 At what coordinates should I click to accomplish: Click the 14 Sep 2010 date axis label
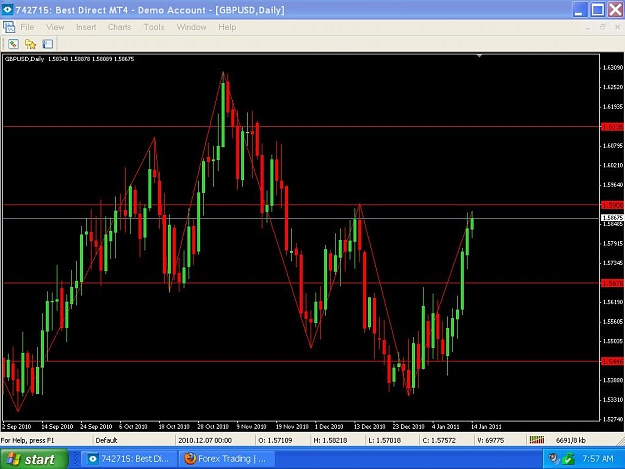(x=57, y=426)
